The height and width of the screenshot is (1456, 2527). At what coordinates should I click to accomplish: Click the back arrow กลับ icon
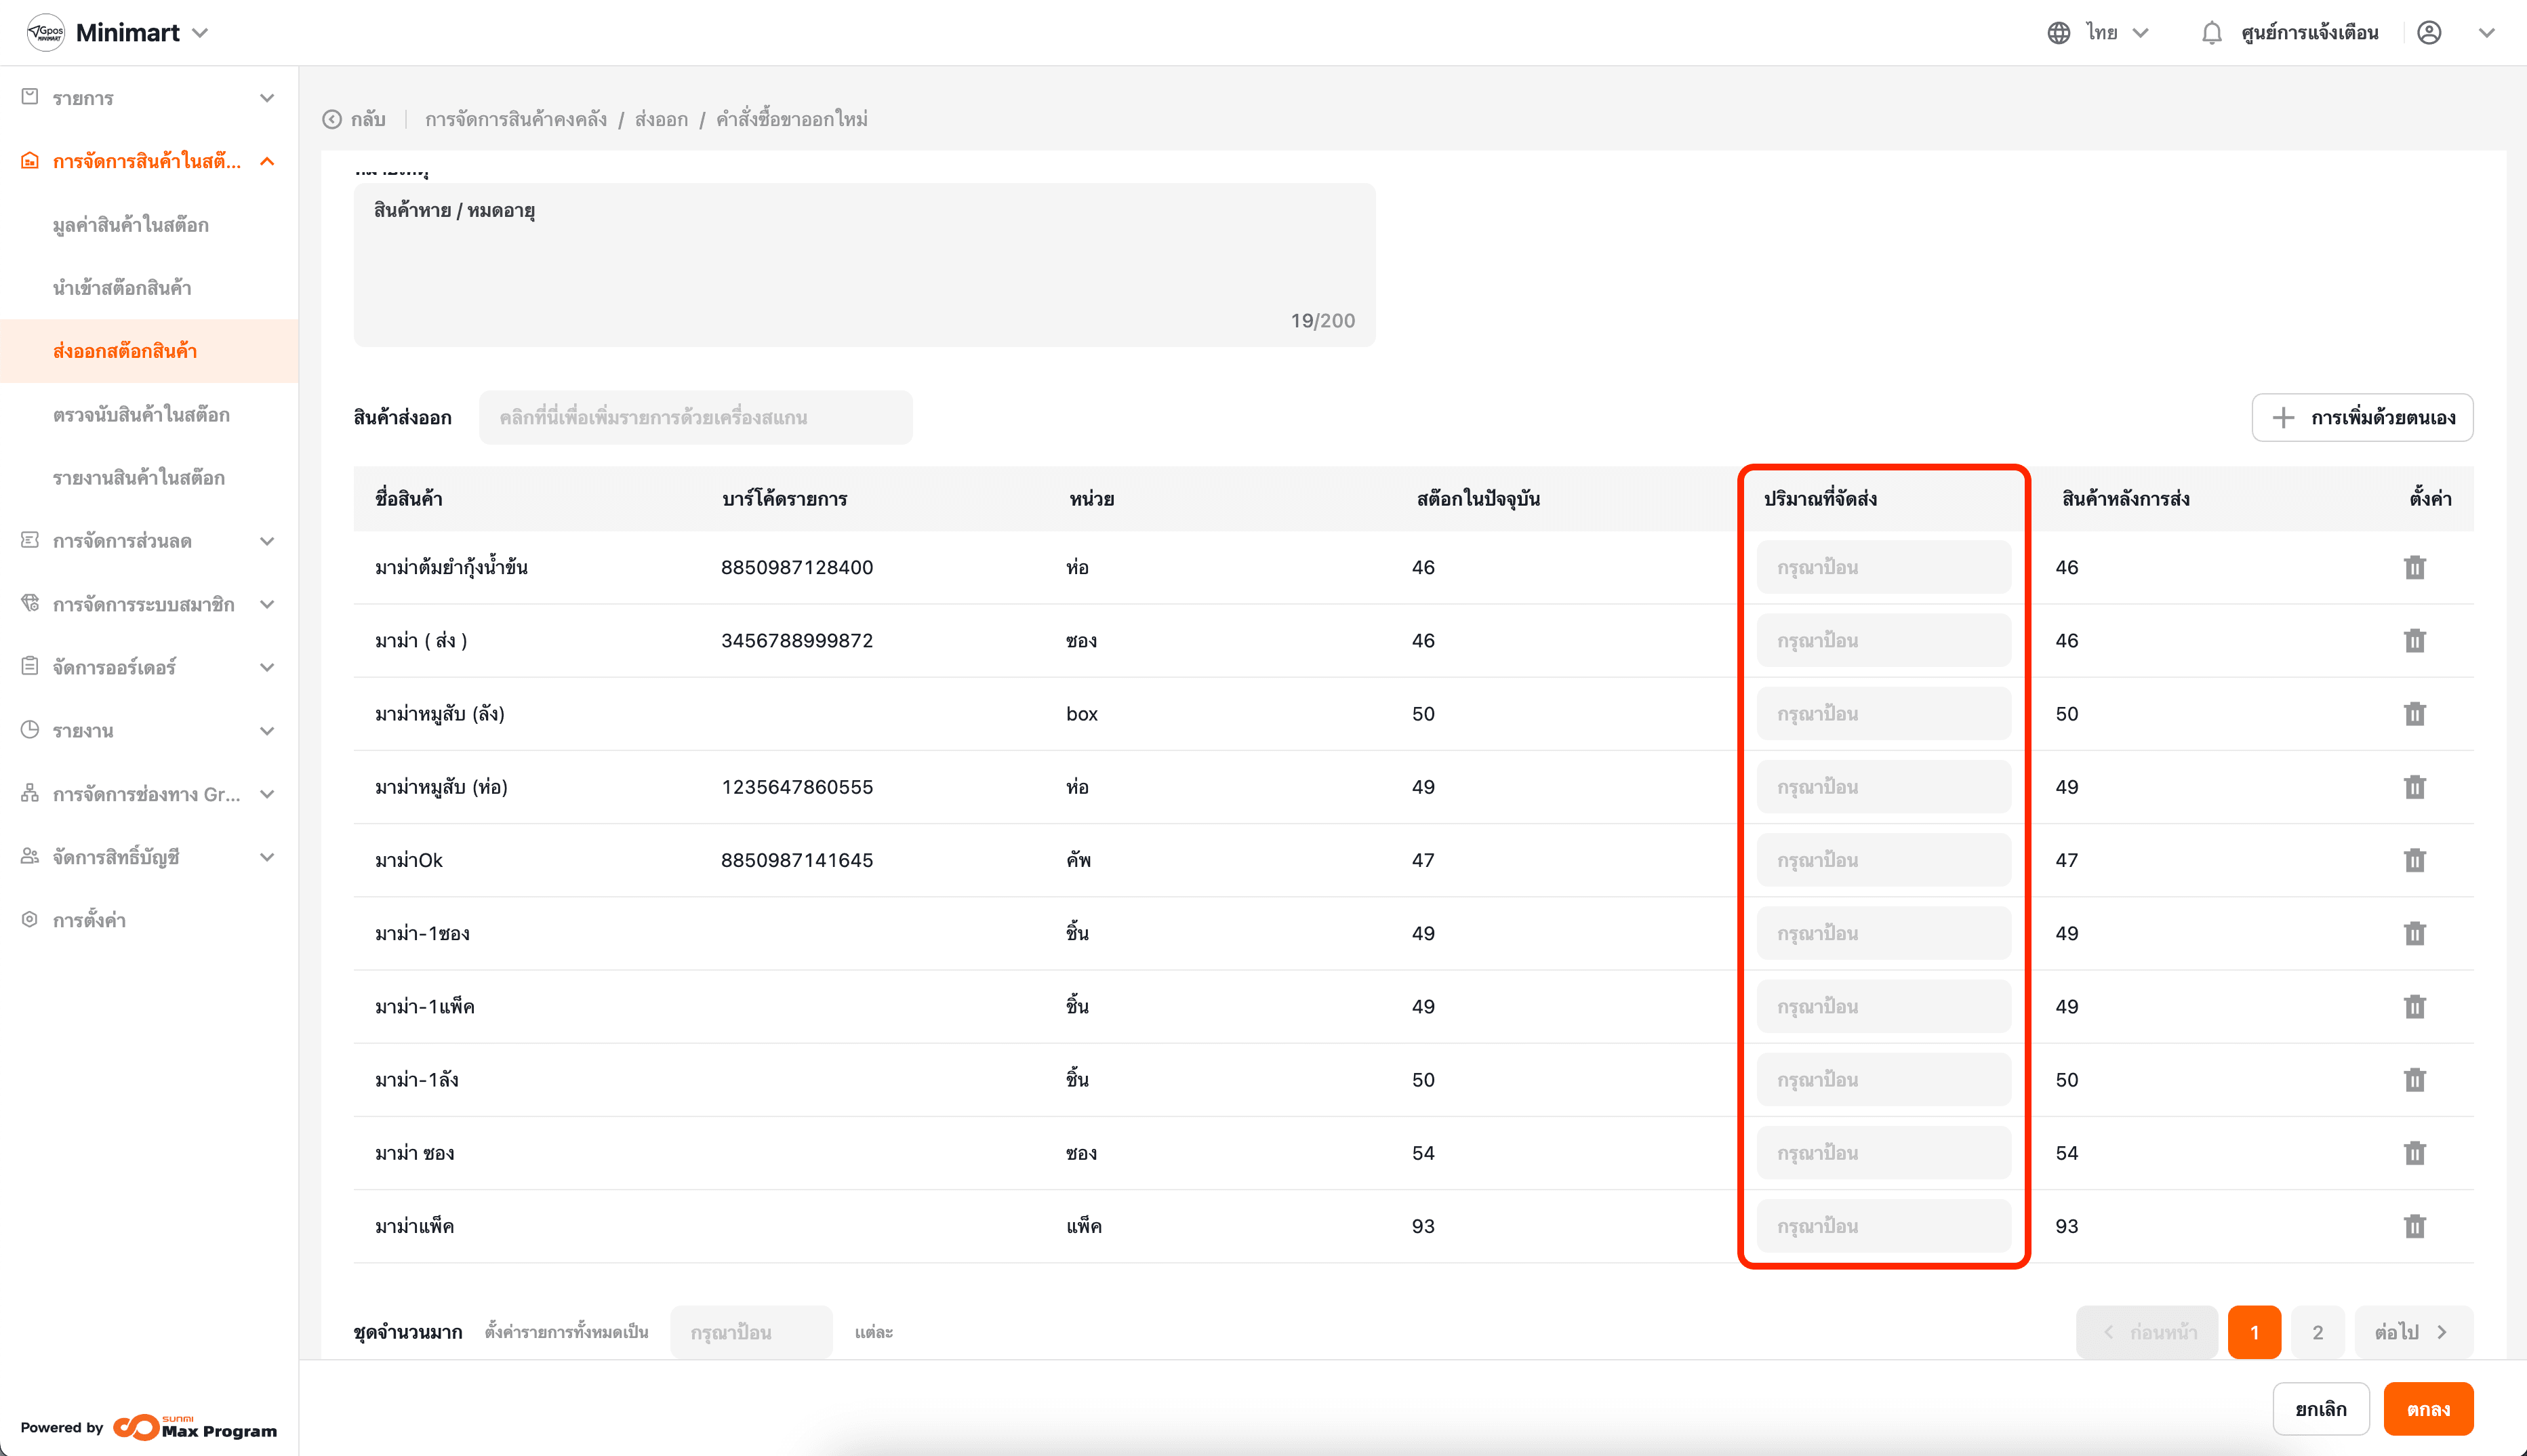coord(332,120)
